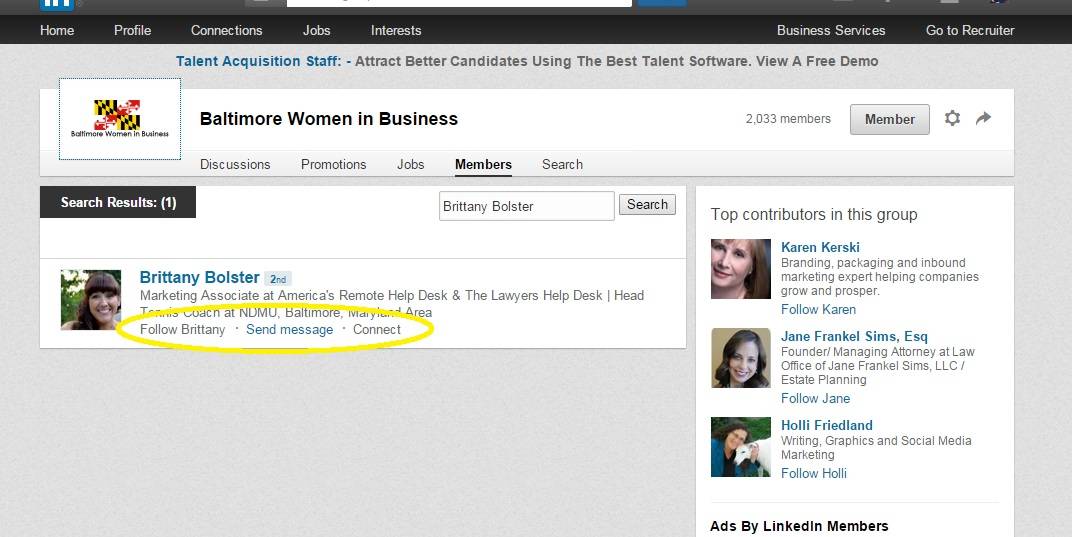This screenshot has width=1072, height=537.
Task: Click the Ads By LinkedIn Members heading
Action: (799, 526)
